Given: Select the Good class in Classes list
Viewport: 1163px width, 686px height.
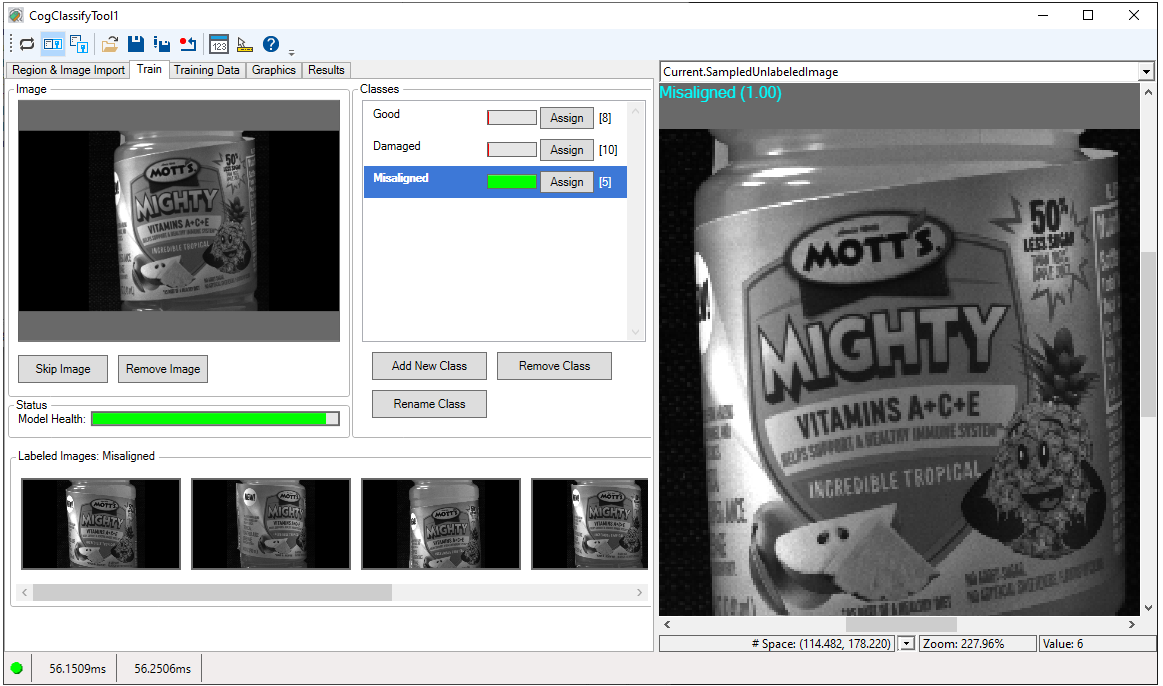Looking at the screenshot, I should point(387,114).
